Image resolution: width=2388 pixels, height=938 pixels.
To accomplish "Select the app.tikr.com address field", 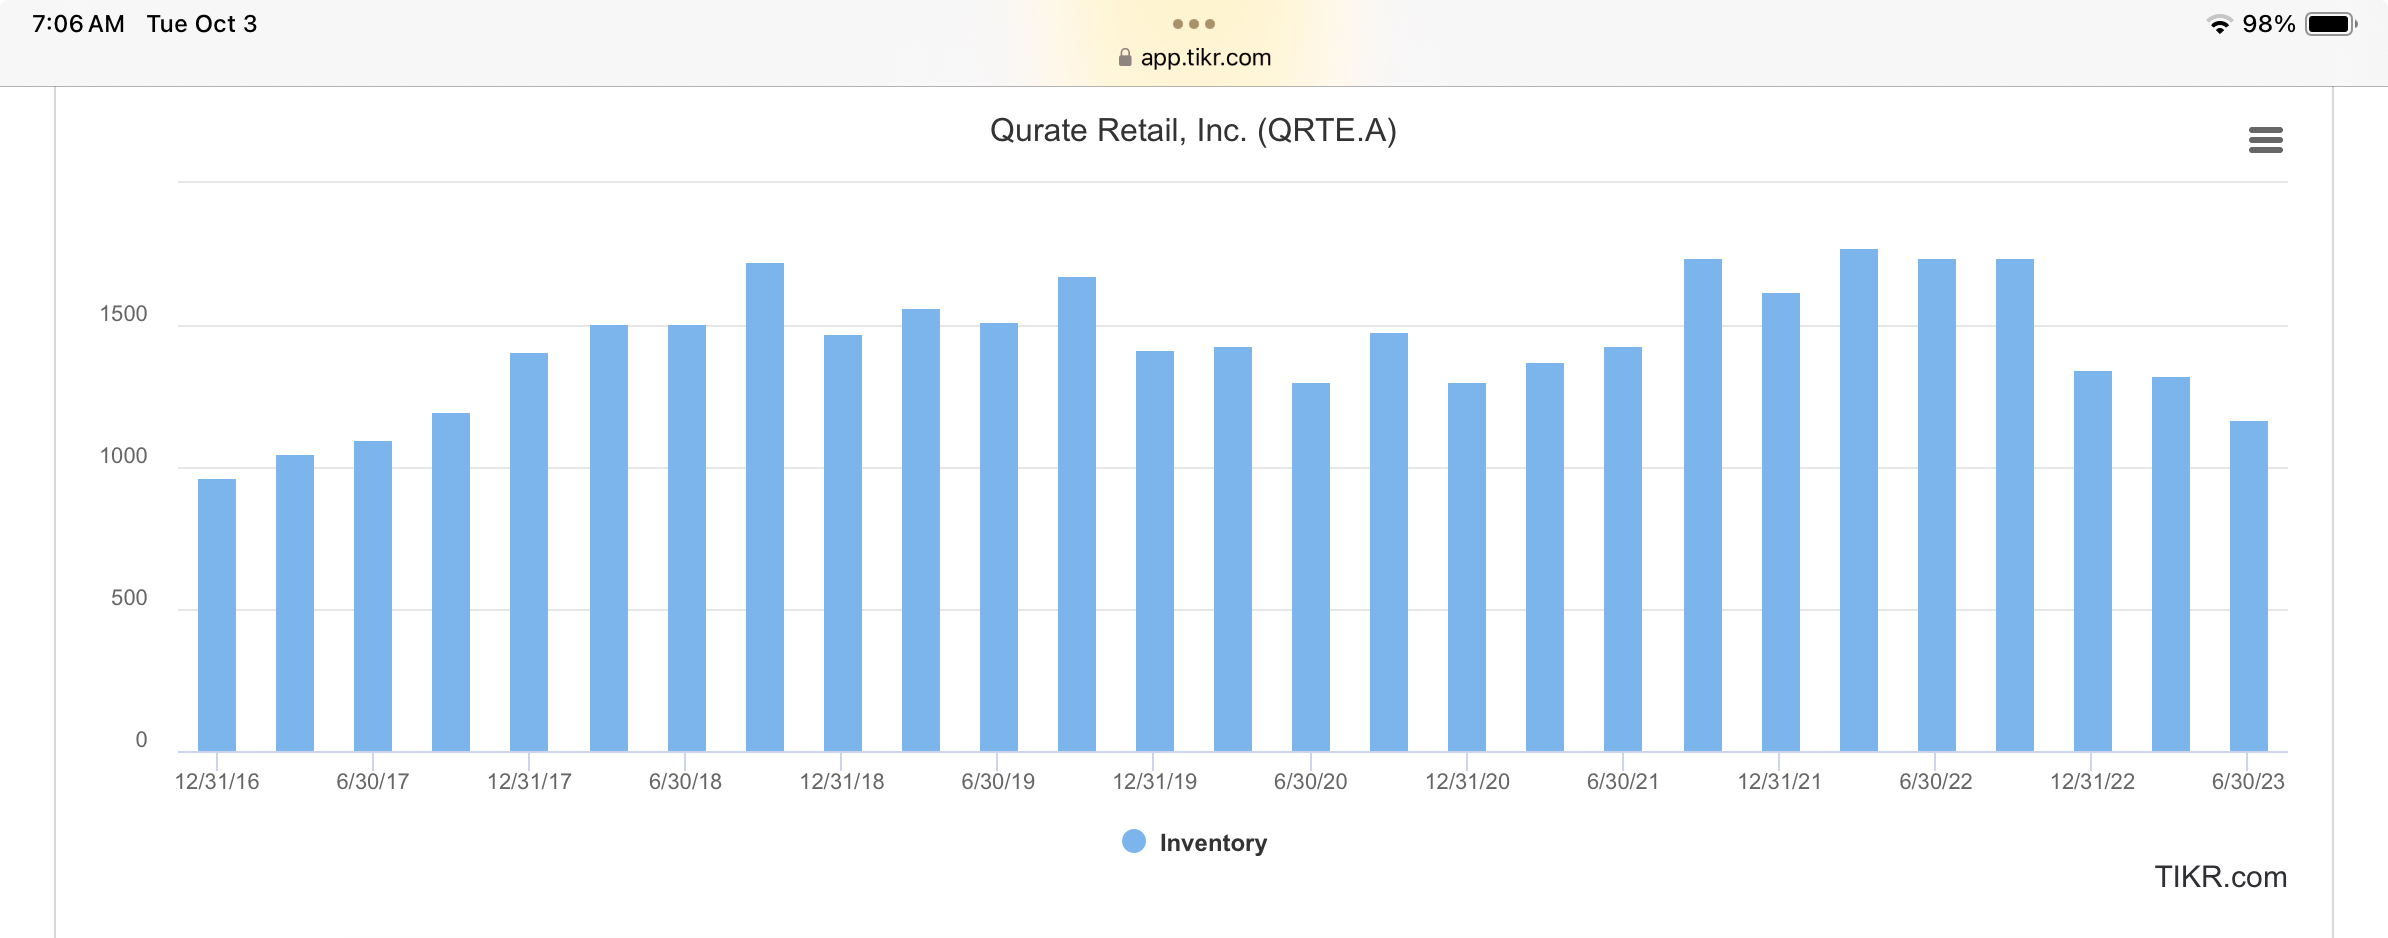I will [1194, 57].
